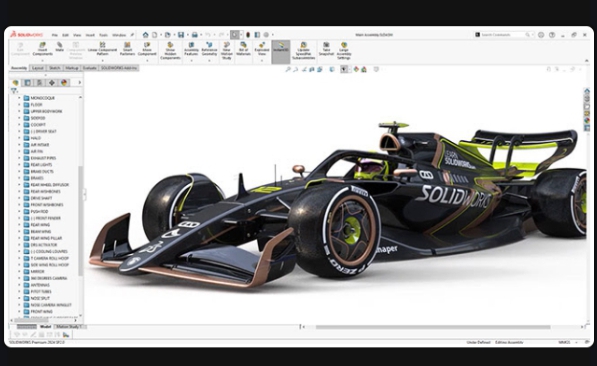Open dropdown under Insert Components
Viewport: 597px width, 366px height.
click(x=42, y=61)
